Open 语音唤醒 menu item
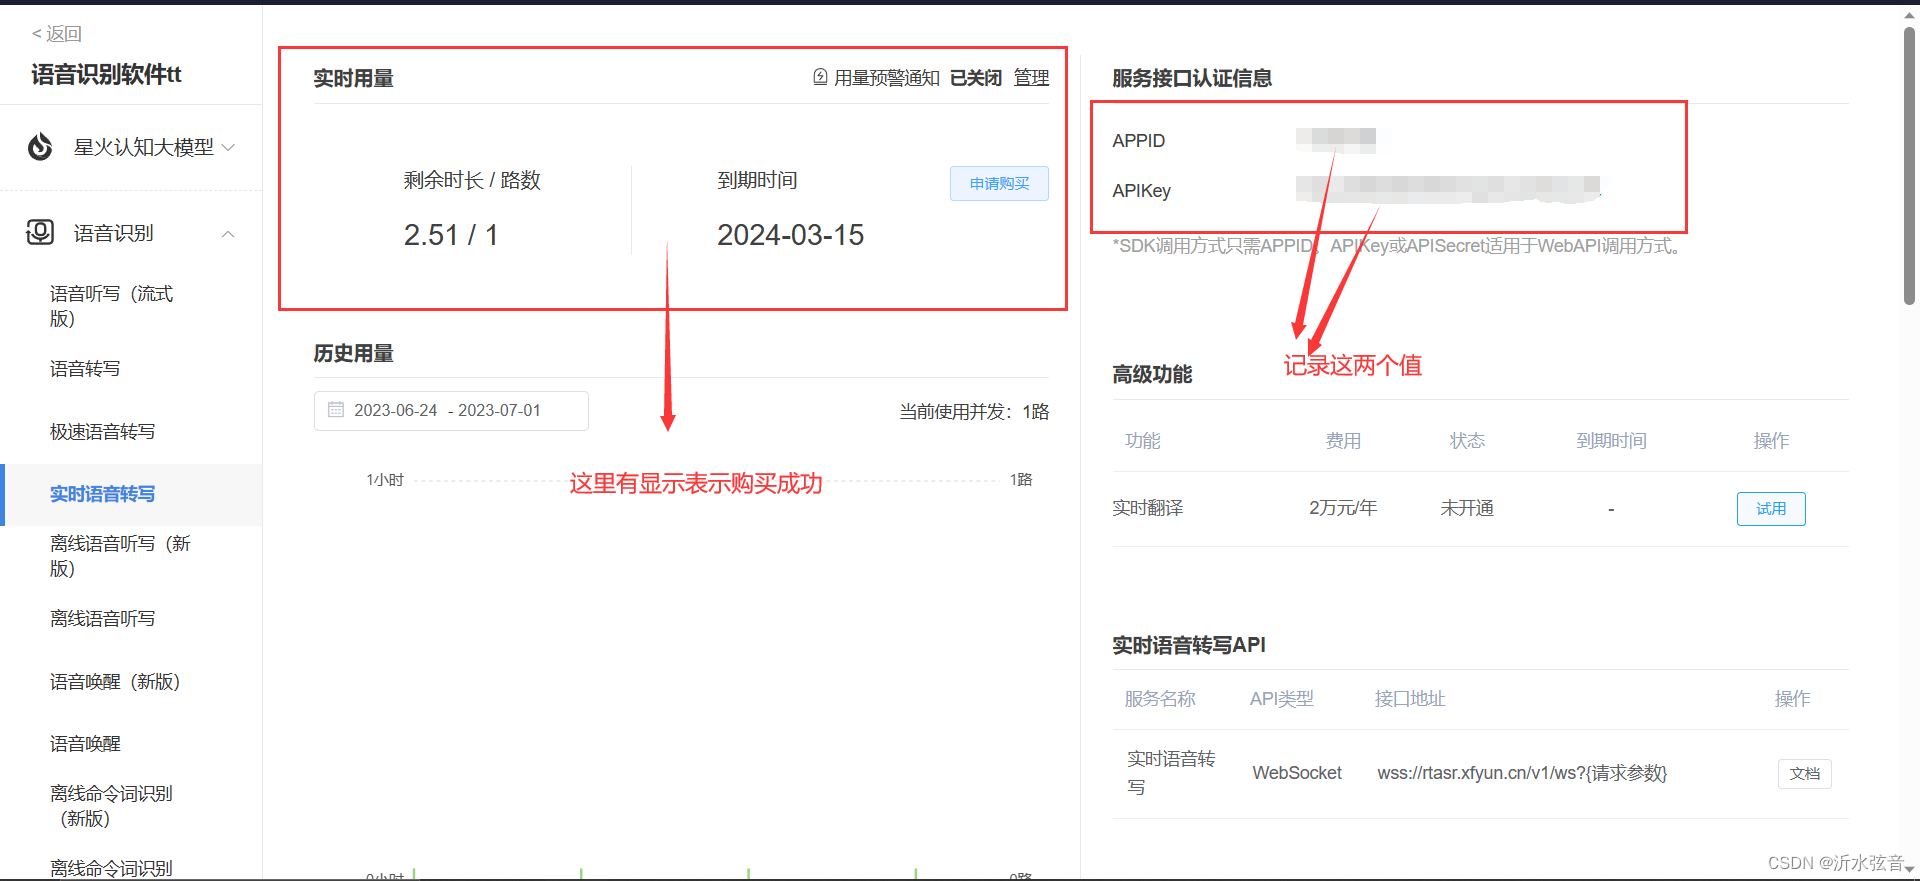 pyautogui.click(x=85, y=744)
